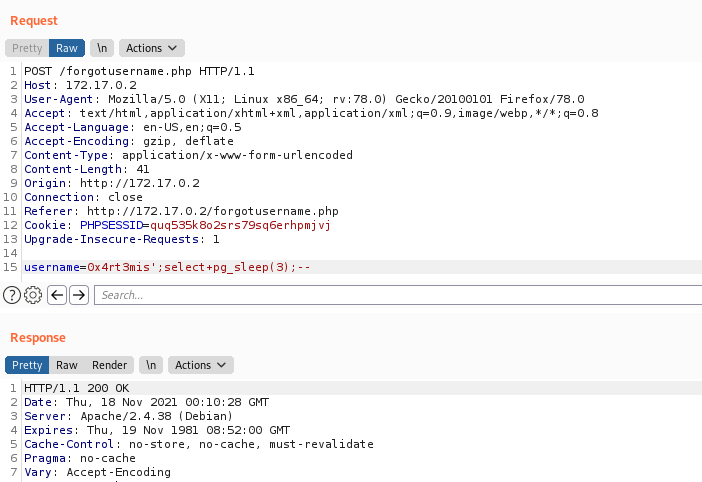
Task: Switch Request view to Pretty tab
Action: tap(27, 48)
